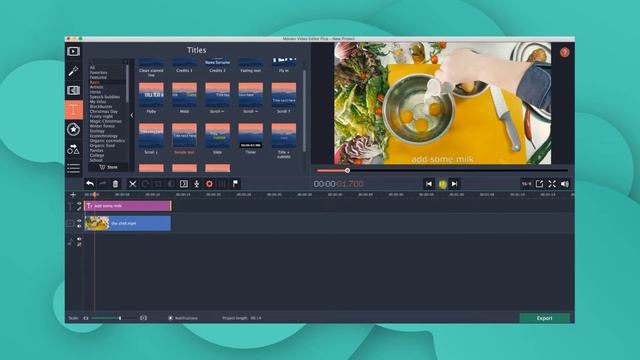Screen dimensions: 640x360
Task: Toggle the audio track volume icon
Action: coord(79,239)
